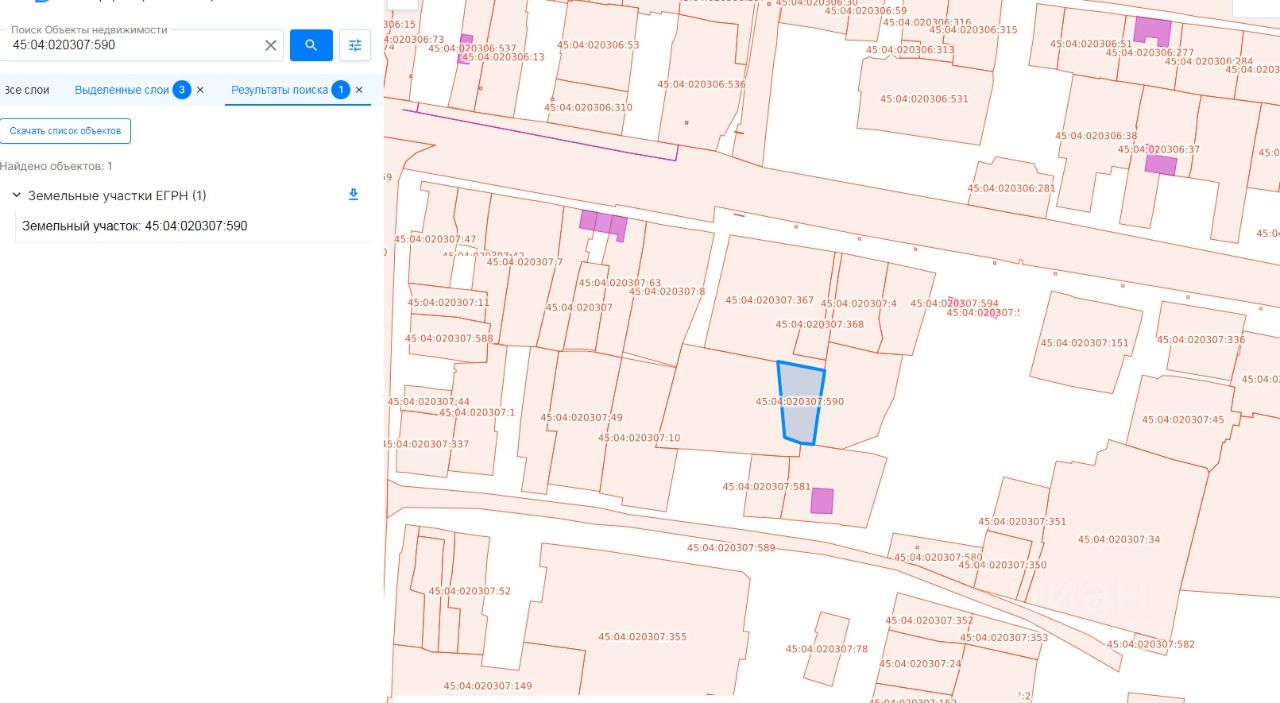1280x703 pixels.
Task: Click parcel label 45:04:020307:78
Action: tap(827, 649)
